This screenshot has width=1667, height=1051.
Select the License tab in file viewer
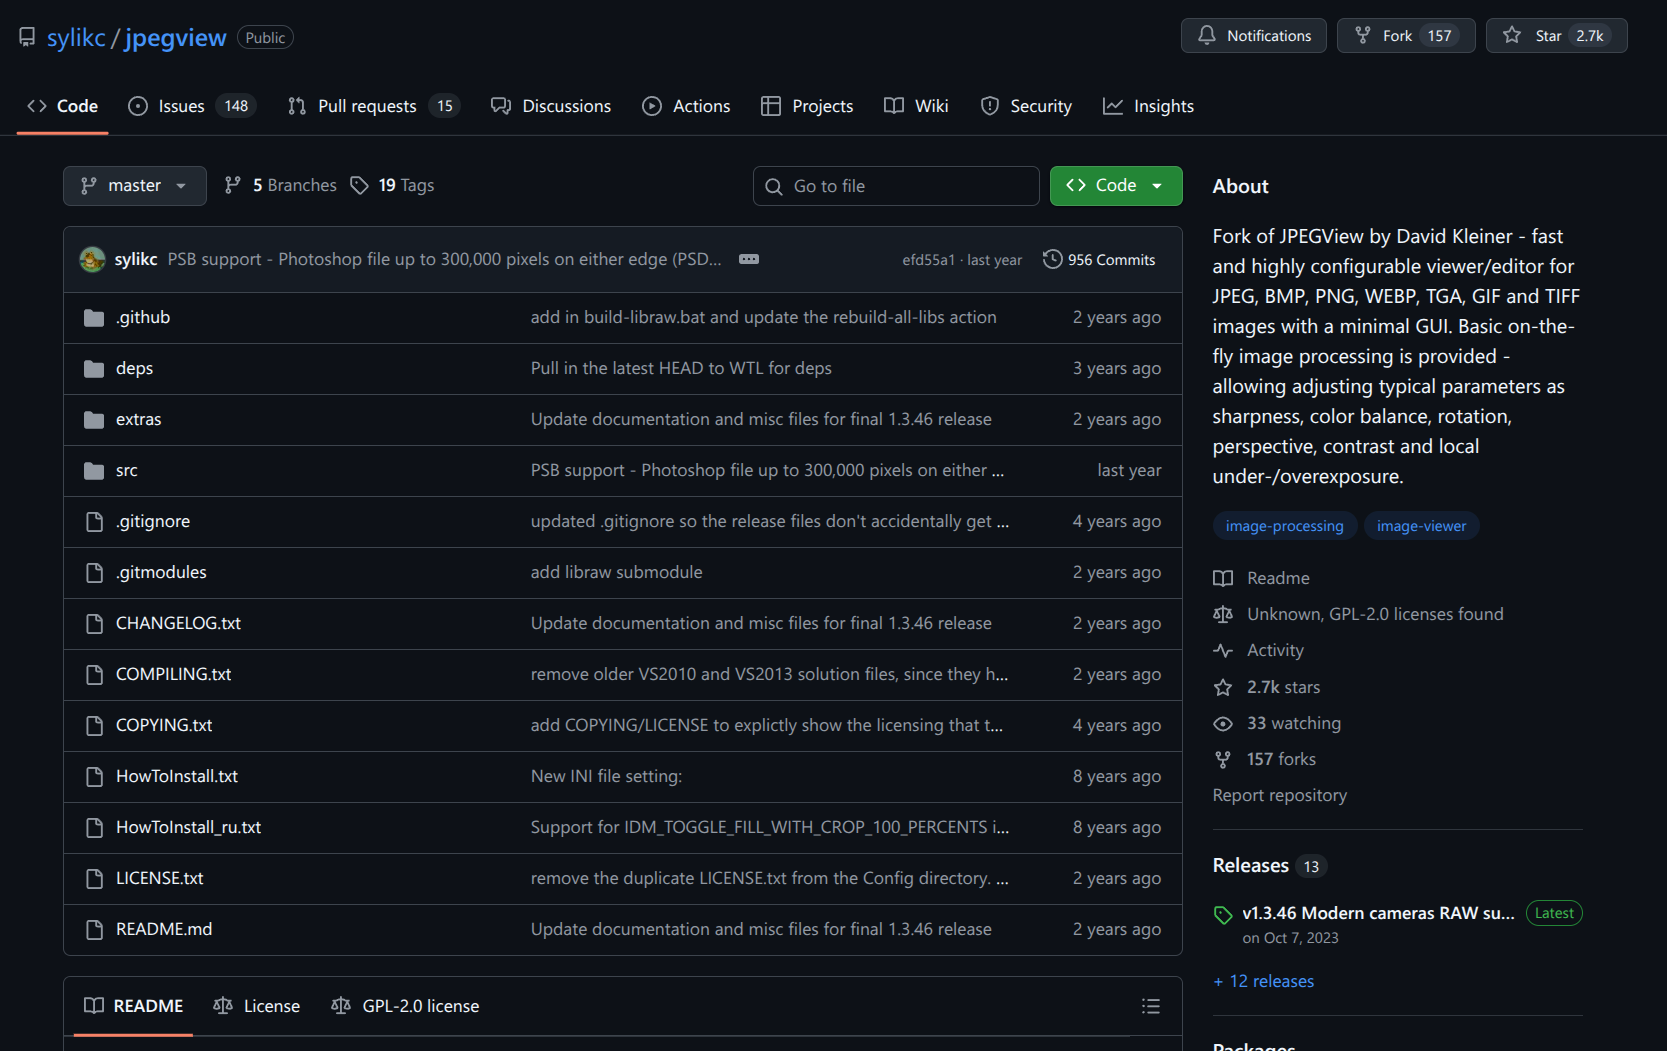(257, 1006)
